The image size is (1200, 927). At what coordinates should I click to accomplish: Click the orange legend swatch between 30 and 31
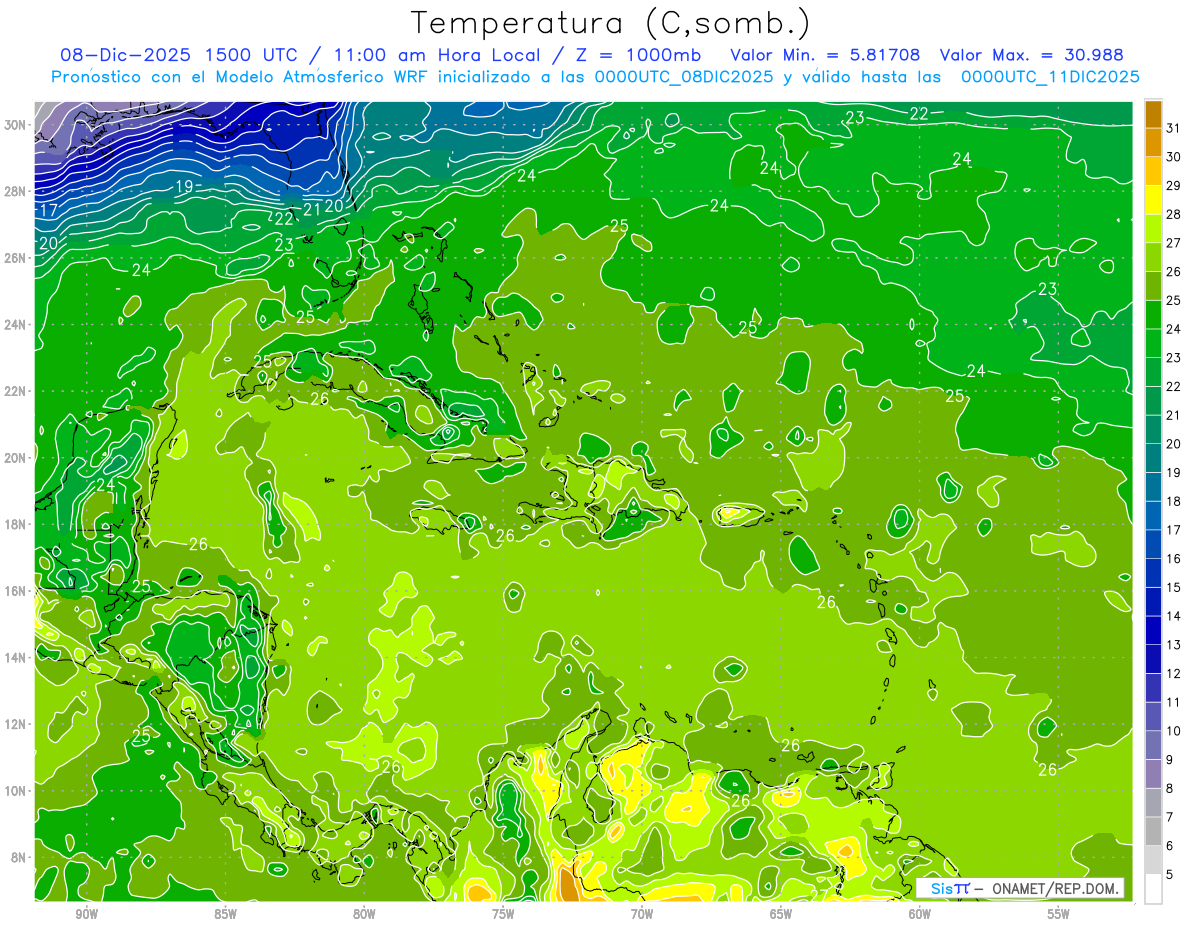[x=1153, y=142]
